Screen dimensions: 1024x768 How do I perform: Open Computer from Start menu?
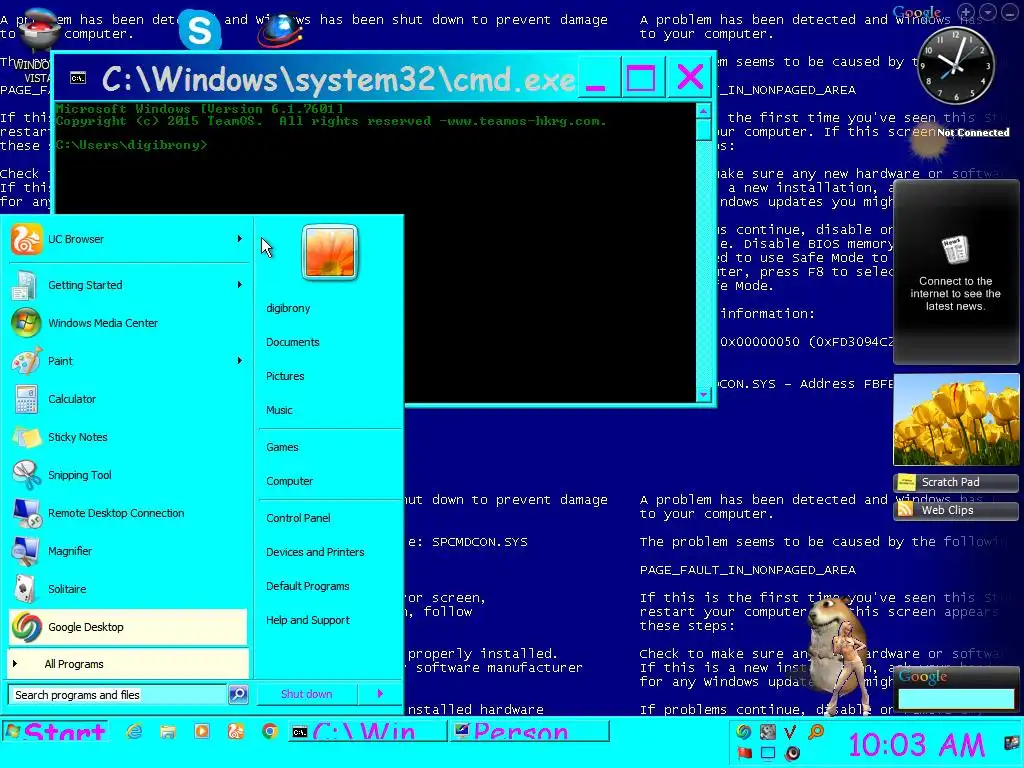289,481
